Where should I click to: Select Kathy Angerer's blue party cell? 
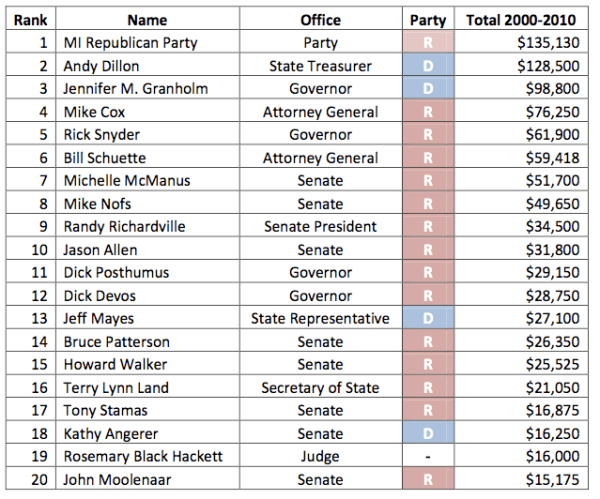point(428,434)
